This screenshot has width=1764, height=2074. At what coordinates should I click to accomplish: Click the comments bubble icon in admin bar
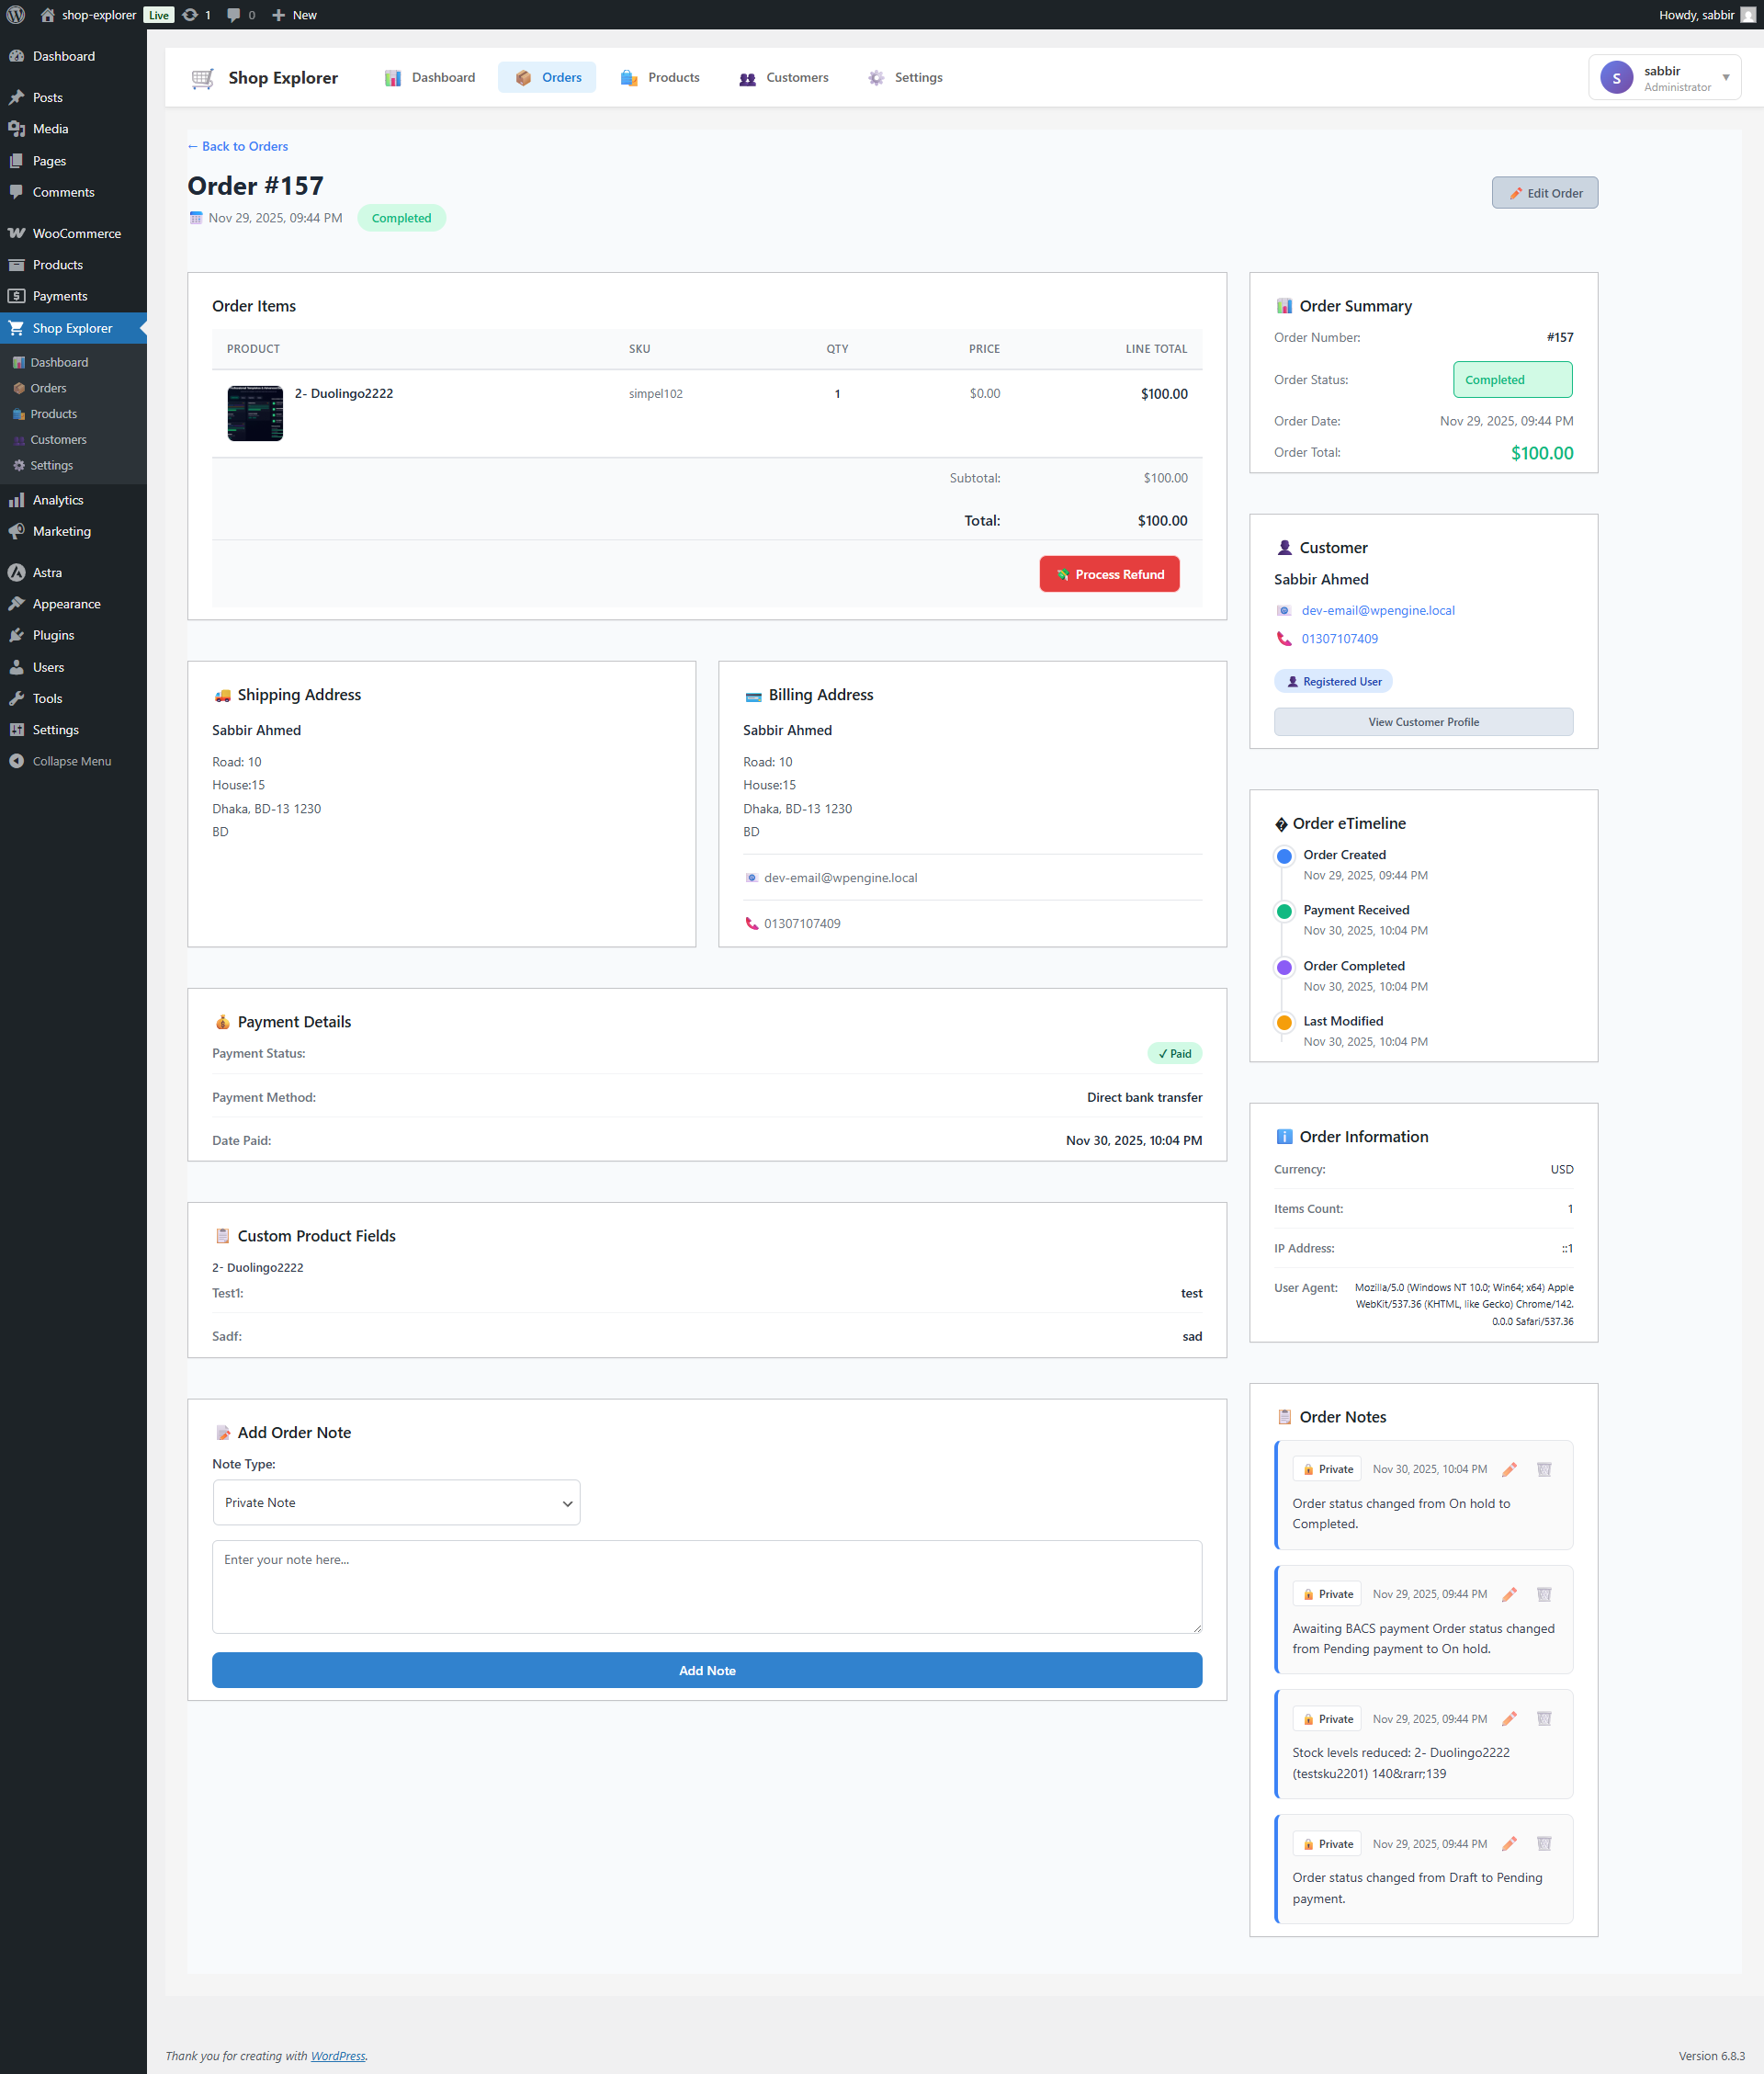click(234, 15)
